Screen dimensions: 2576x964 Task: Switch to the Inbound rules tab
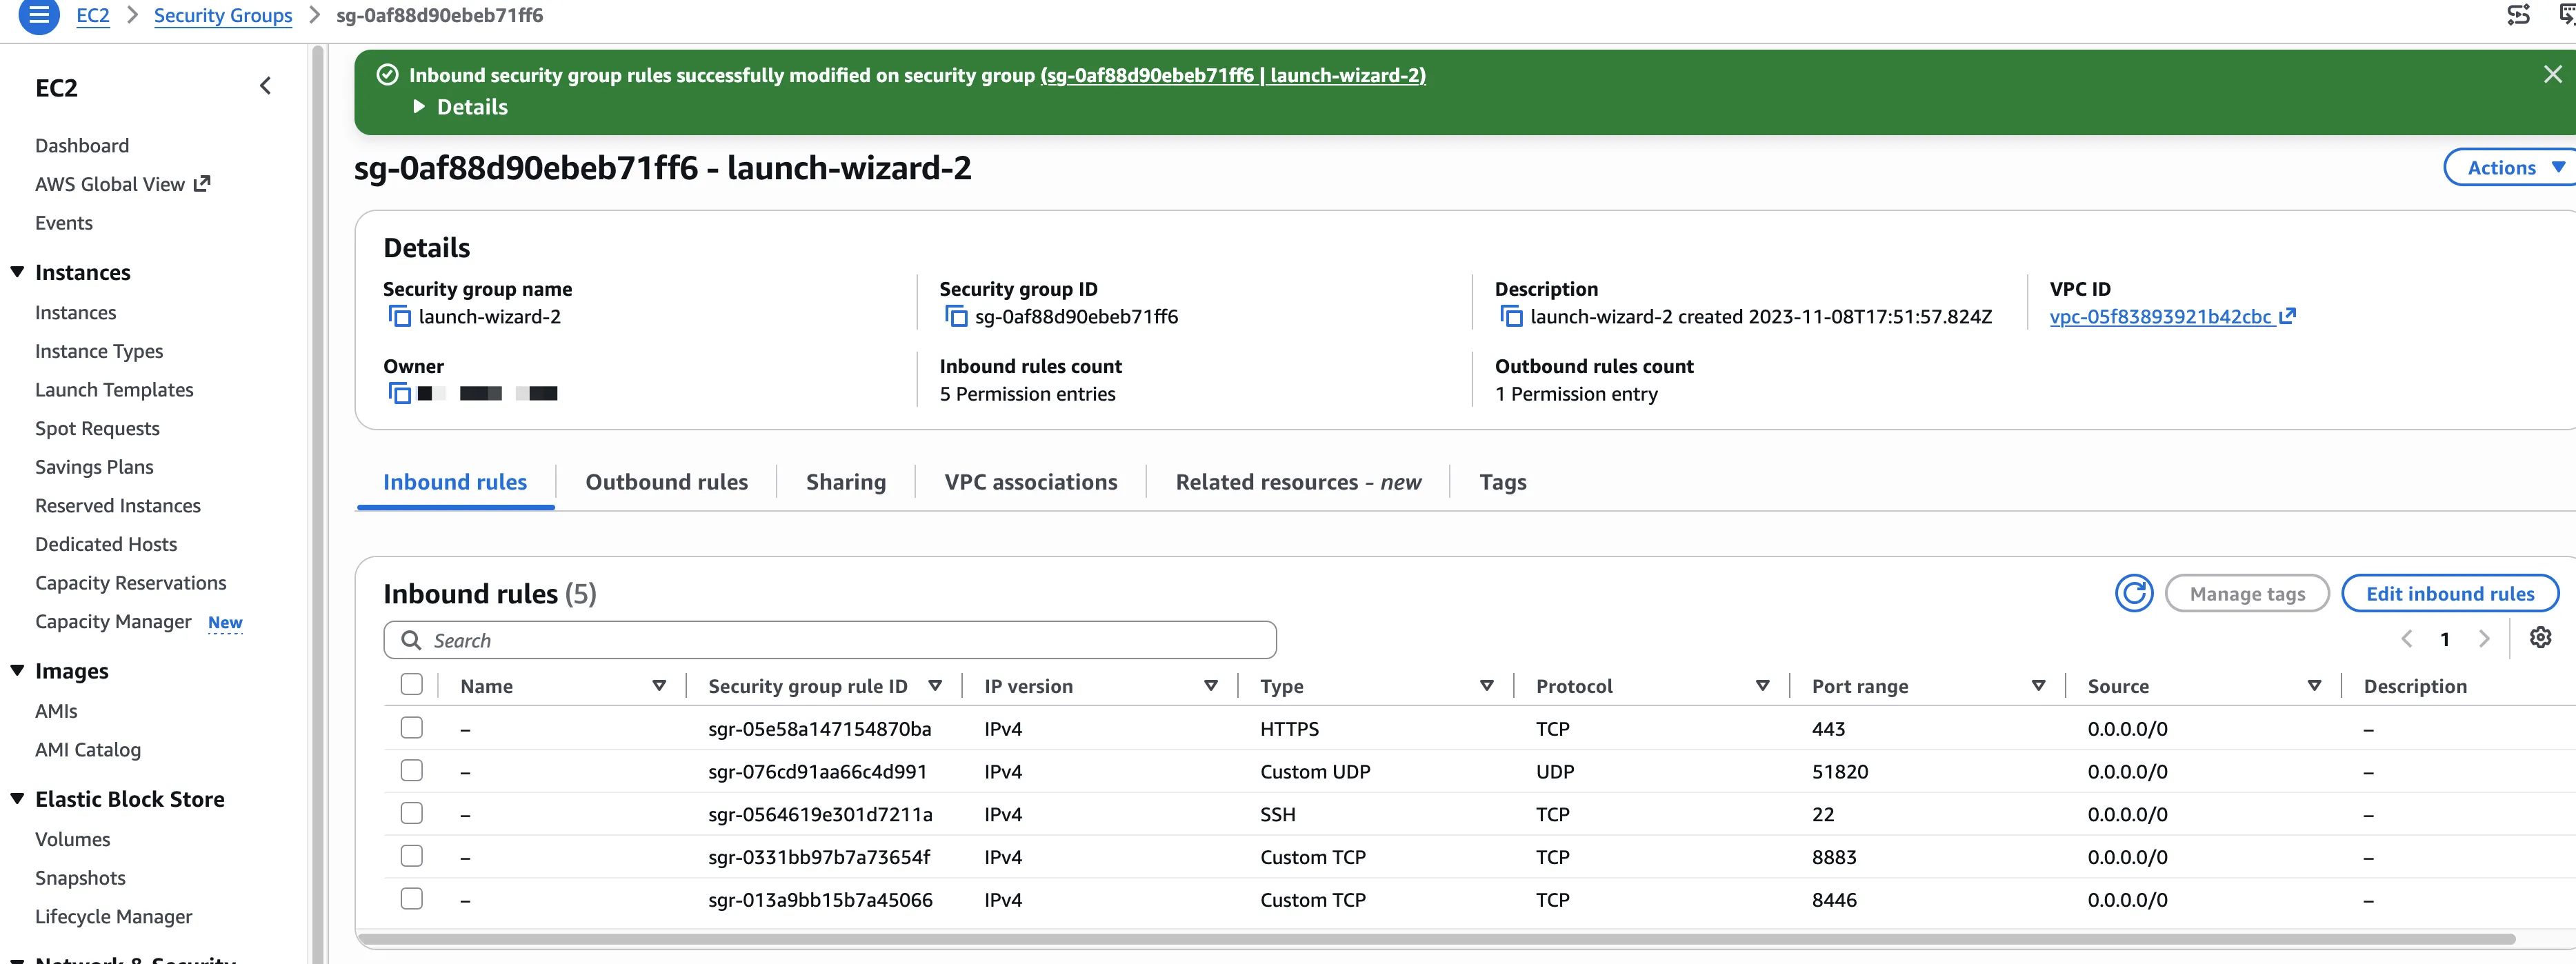455,482
